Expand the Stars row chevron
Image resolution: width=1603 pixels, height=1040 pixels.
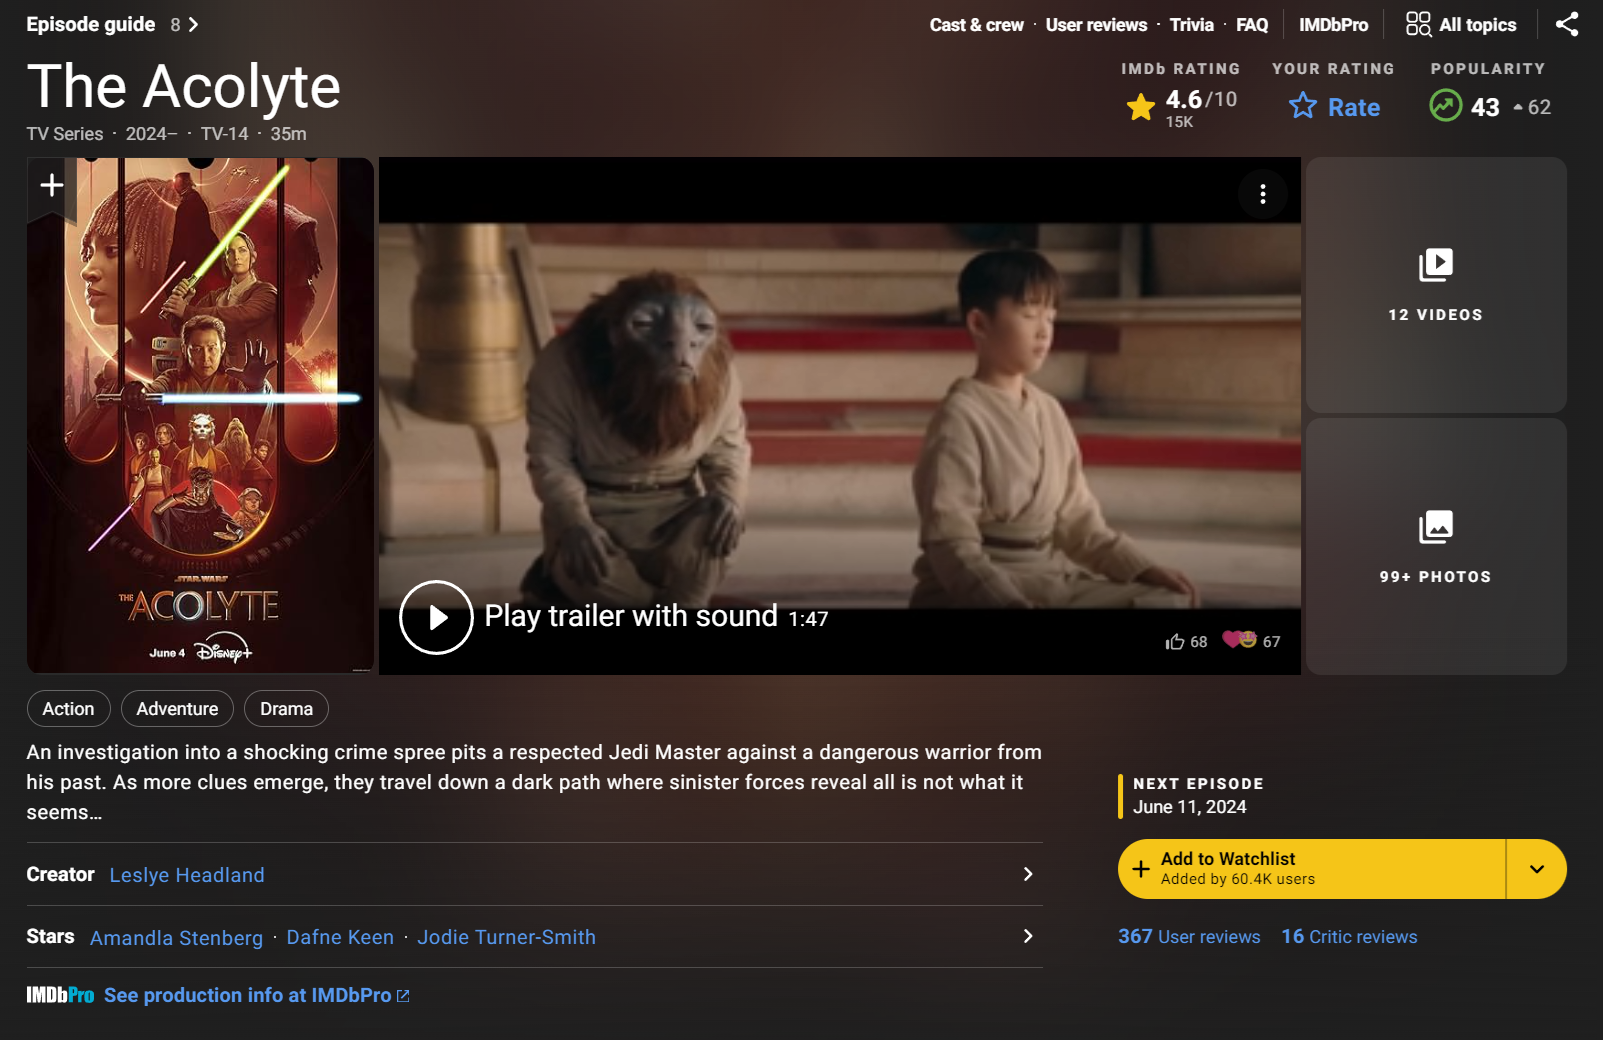point(1028,936)
